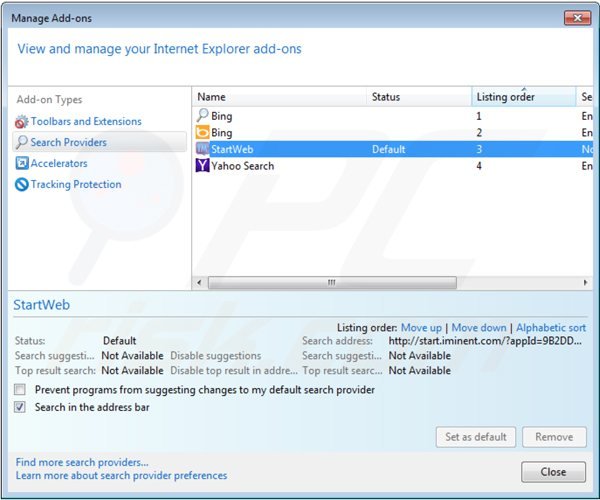Enable Prevent programs from suggesting changes checkbox
This screenshot has width=600, height=500.
pyautogui.click(x=20, y=390)
